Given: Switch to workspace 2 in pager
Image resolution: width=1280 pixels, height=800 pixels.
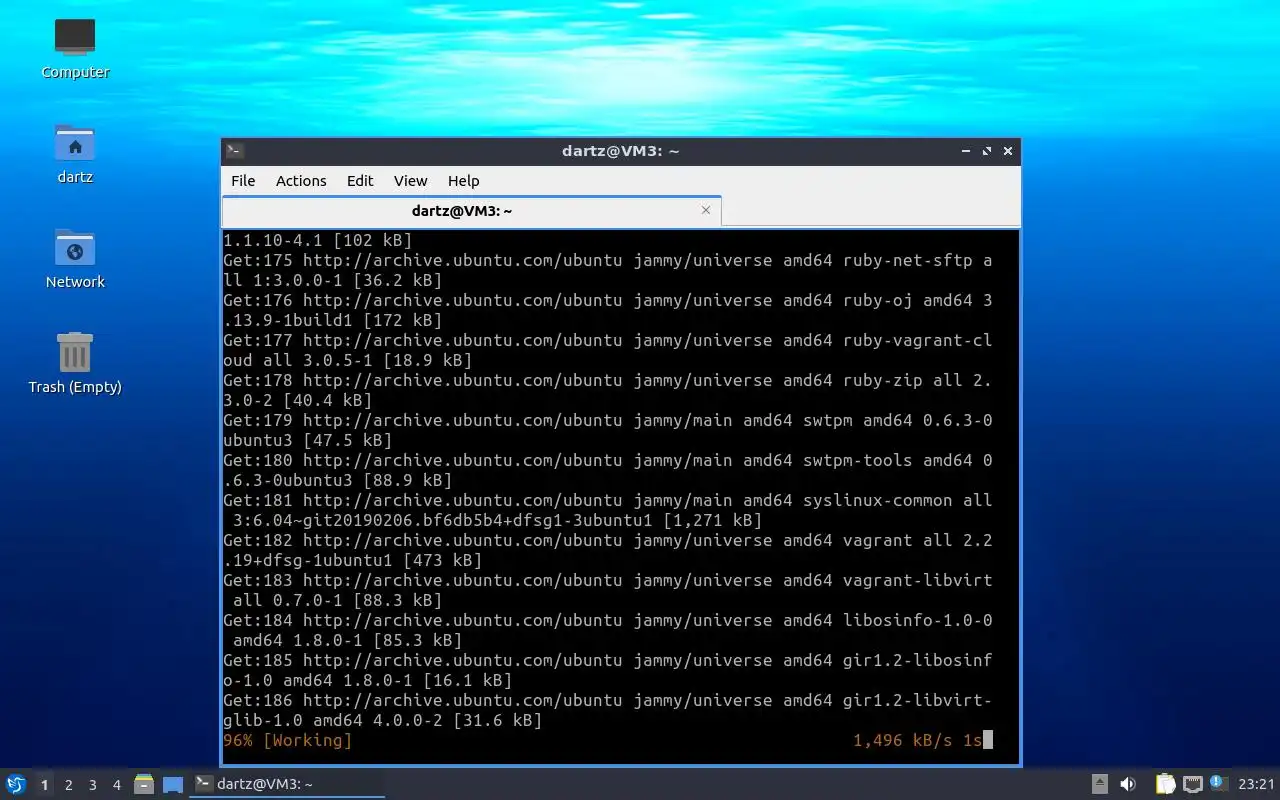Looking at the screenshot, I should pos(68,785).
